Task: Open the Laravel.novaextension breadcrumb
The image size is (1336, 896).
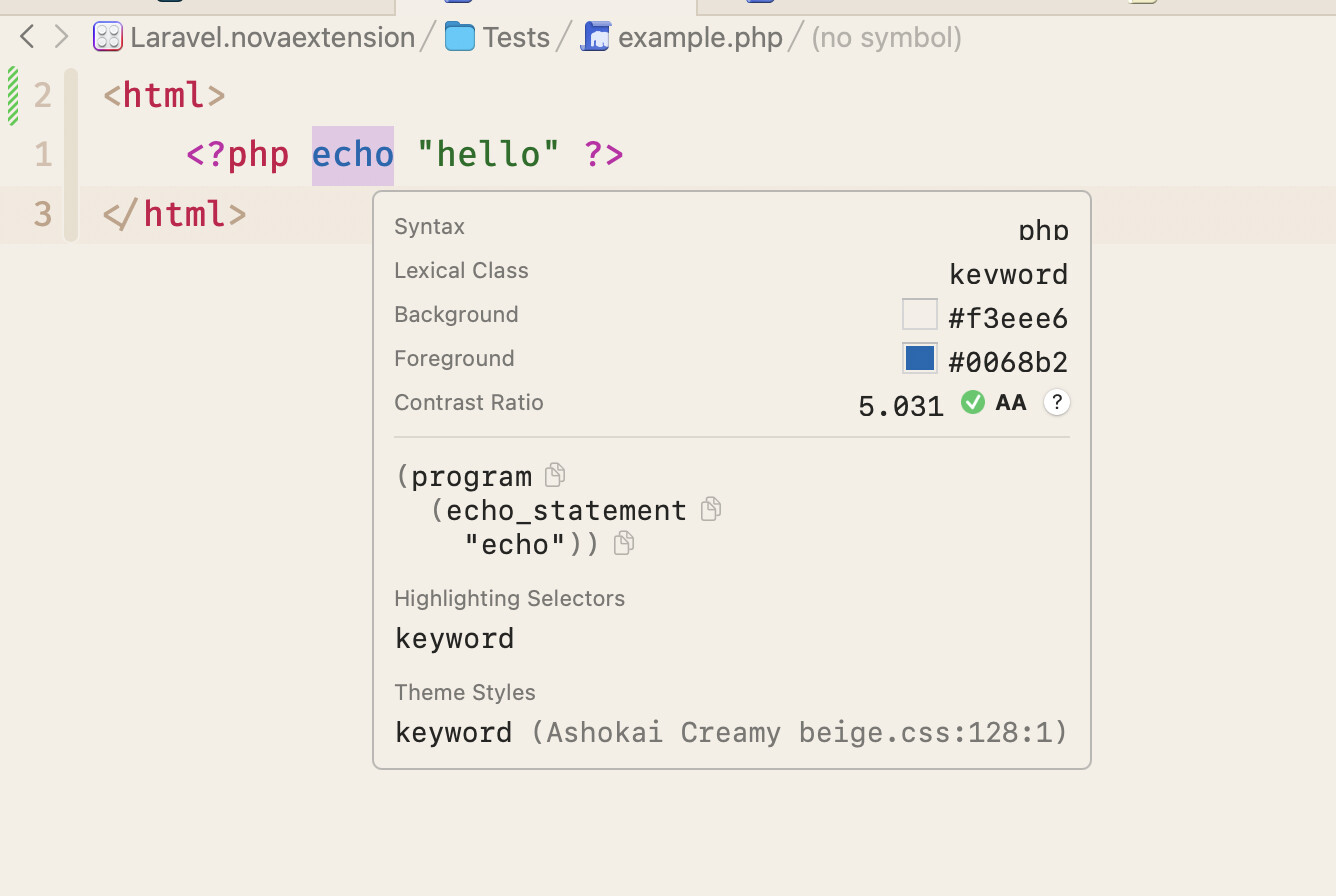Action: point(272,38)
